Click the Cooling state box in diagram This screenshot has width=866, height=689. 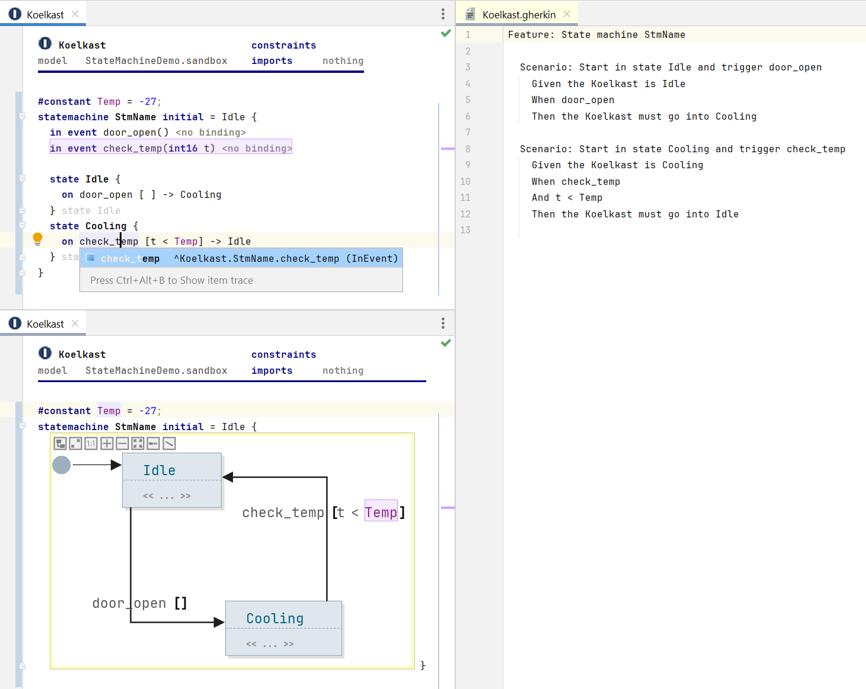coord(274,618)
